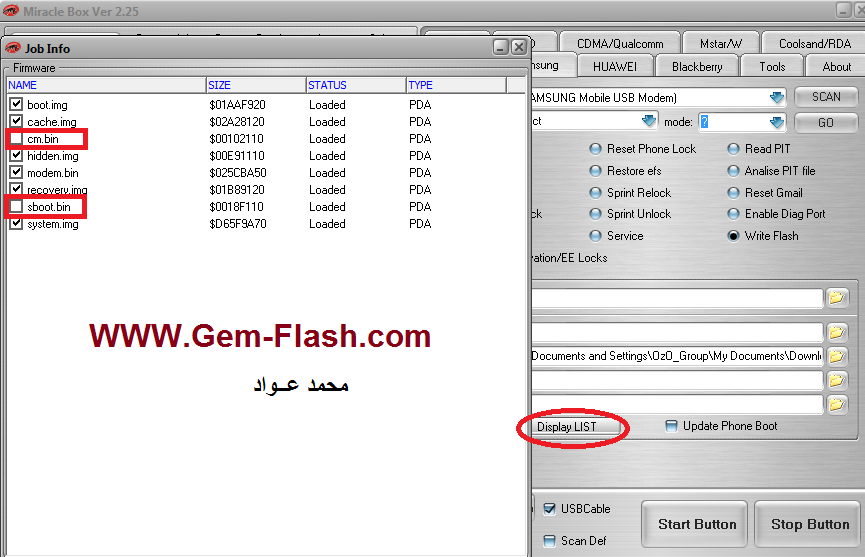Click the SCAN button
Viewport: 865px width, 557px height.
[x=826, y=97]
